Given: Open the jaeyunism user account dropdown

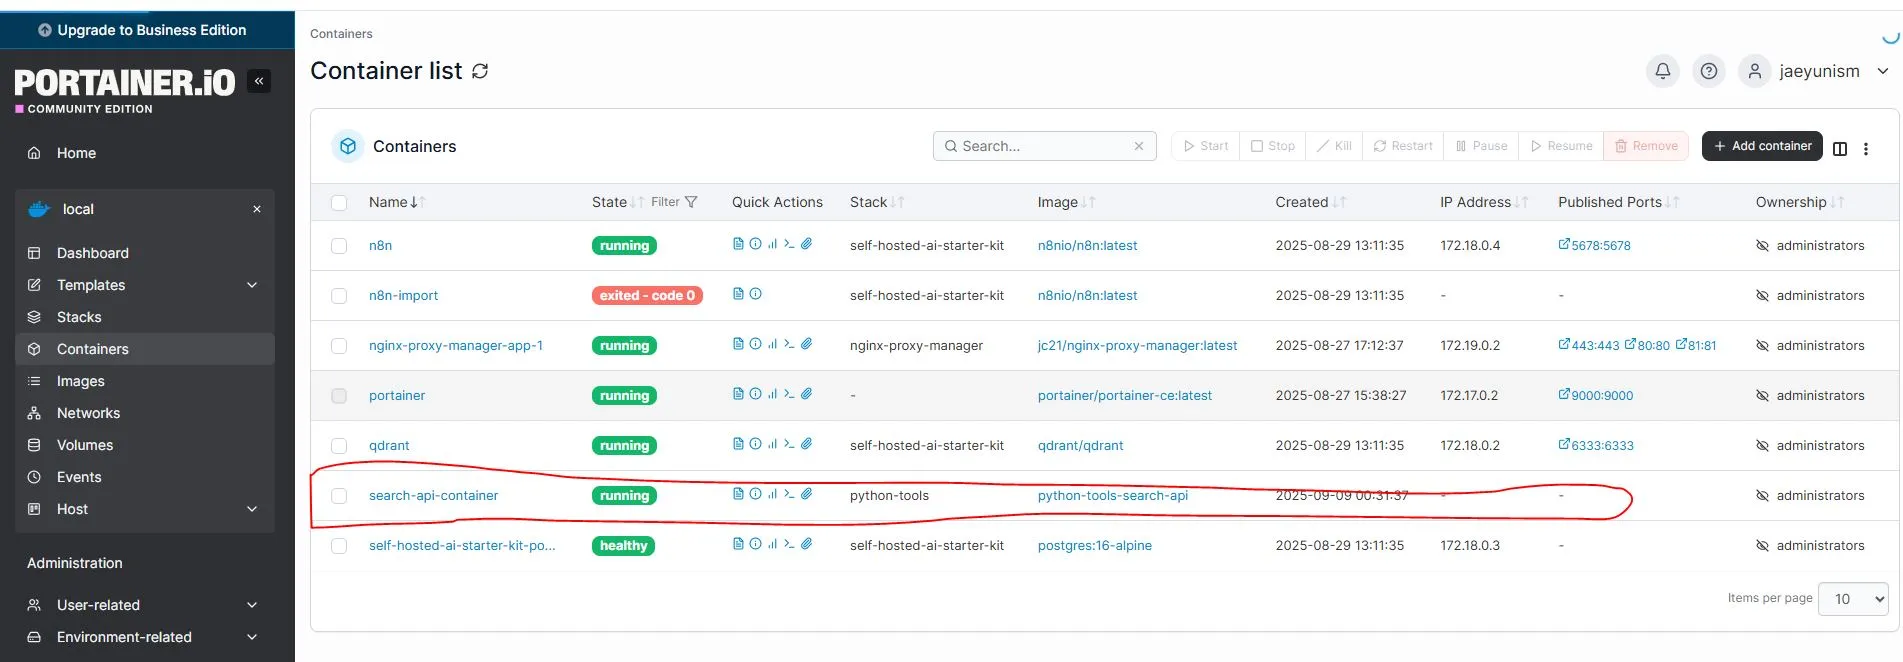Looking at the screenshot, I should point(1814,71).
